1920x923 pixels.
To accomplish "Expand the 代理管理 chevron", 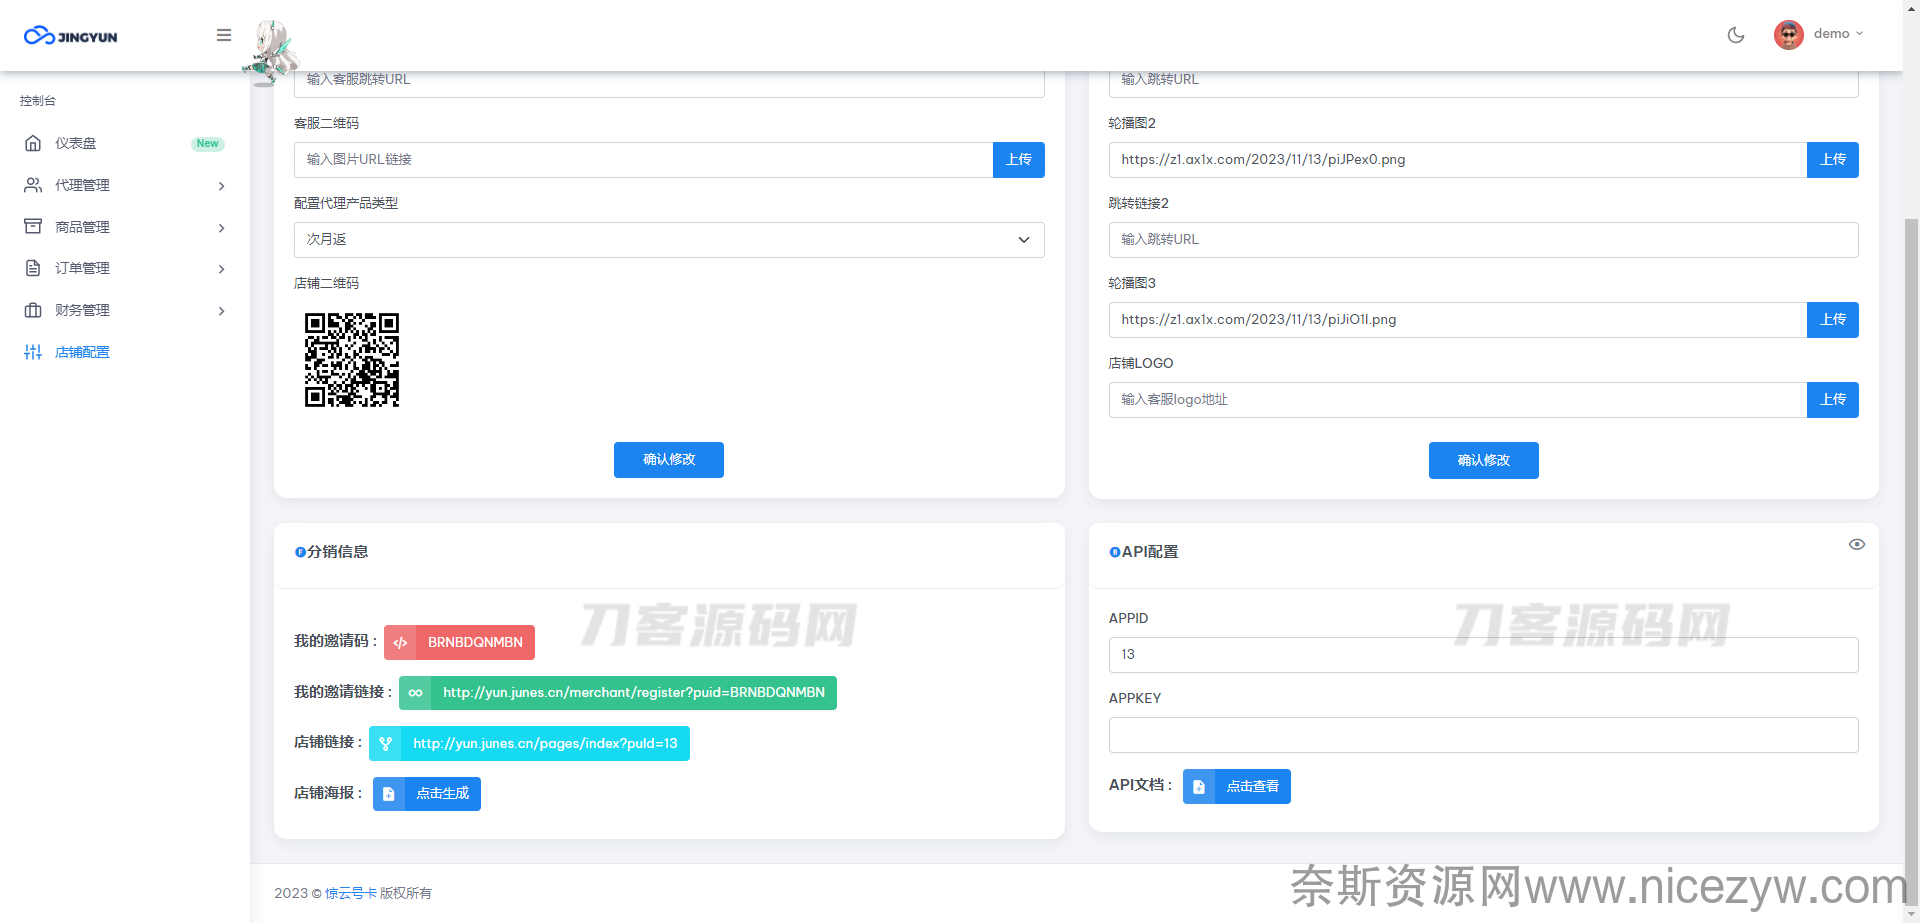I will pos(221,186).
